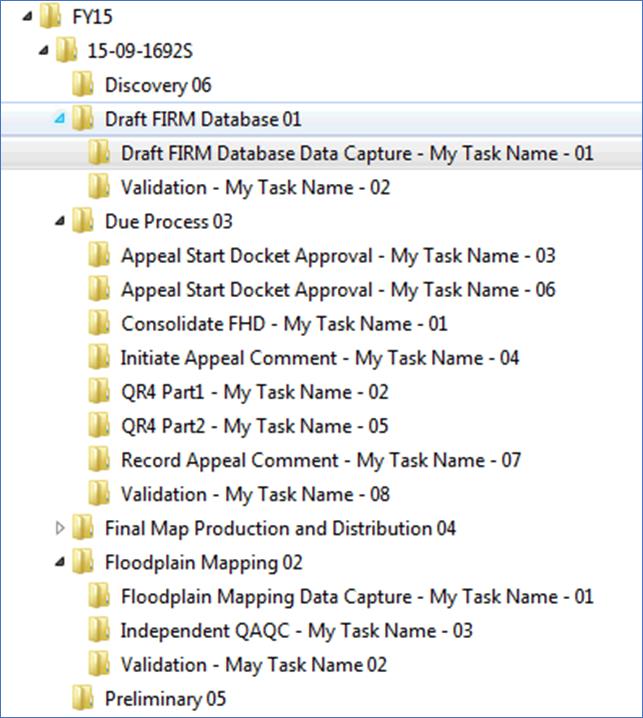Click folder icon beside Consolidate FHD task
The width and height of the screenshot is (643, 718).
pyautogui.click(x=99, y=323)
